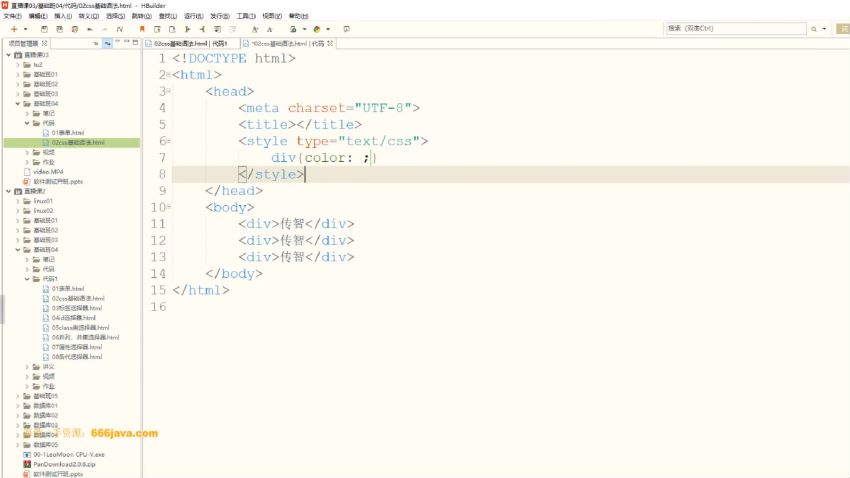Click the Redo arrow toolbar icon
The width and height of the screenshot is (850, 478).
105,29
